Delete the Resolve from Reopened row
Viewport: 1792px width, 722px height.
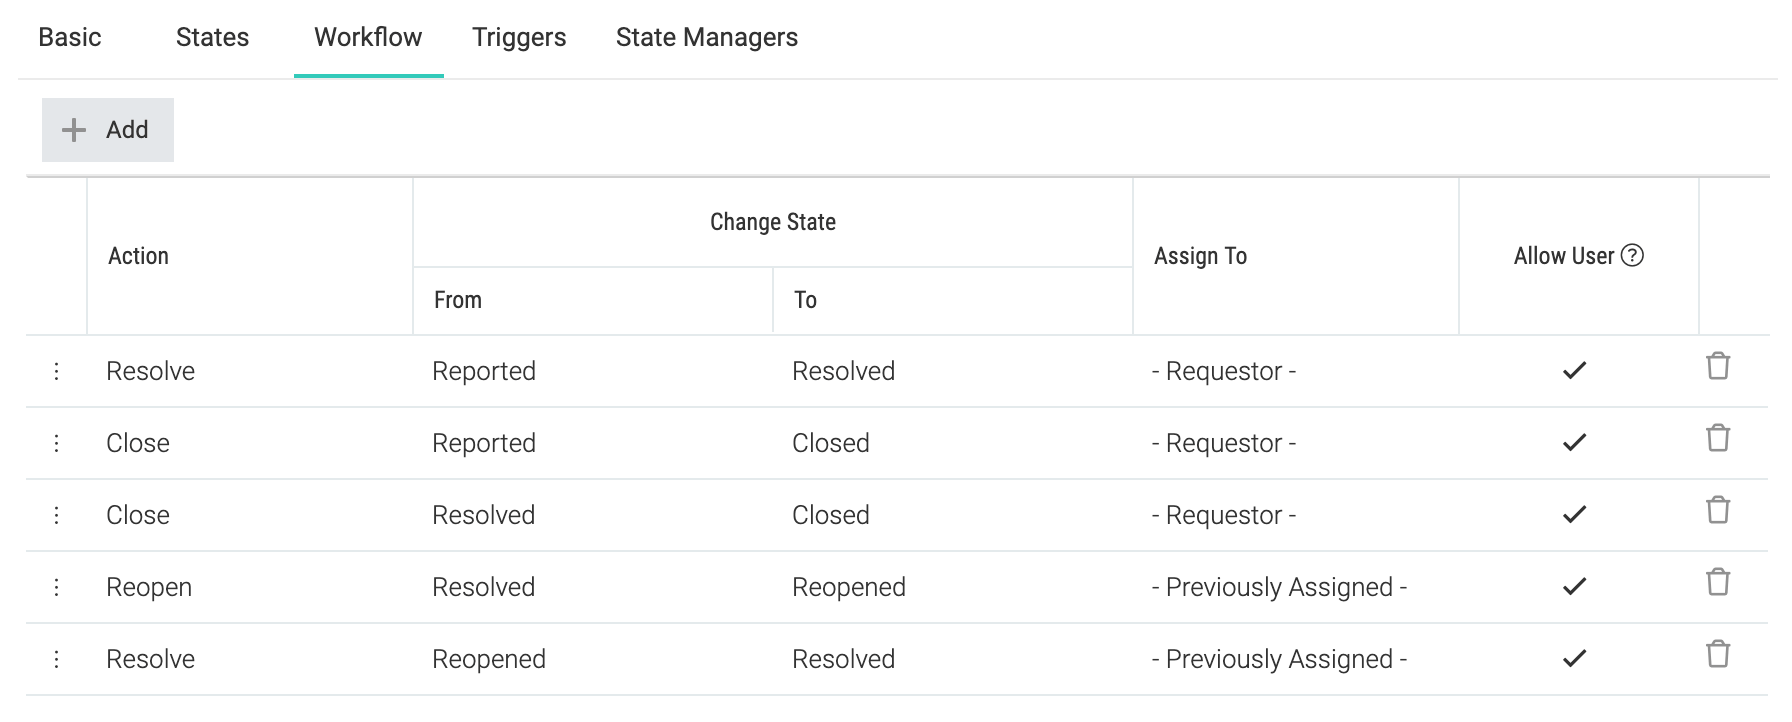(x=1717, y=655)
